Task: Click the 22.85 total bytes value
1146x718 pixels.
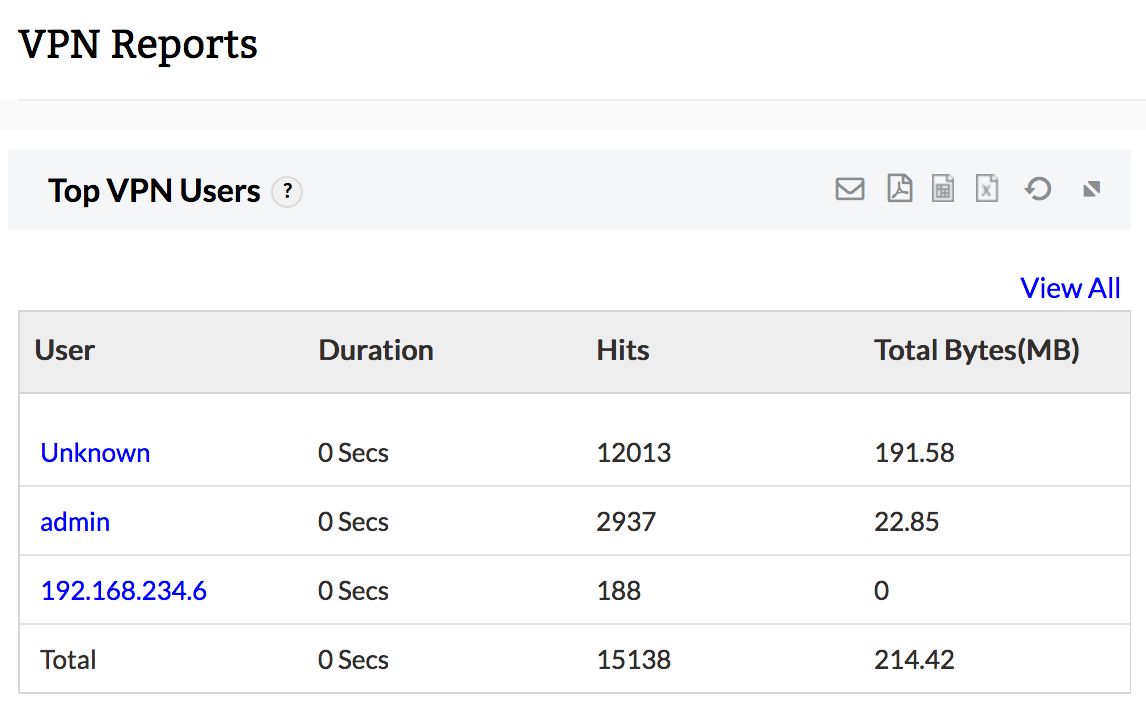Action: pyautogui.click(x=907, y=522)
